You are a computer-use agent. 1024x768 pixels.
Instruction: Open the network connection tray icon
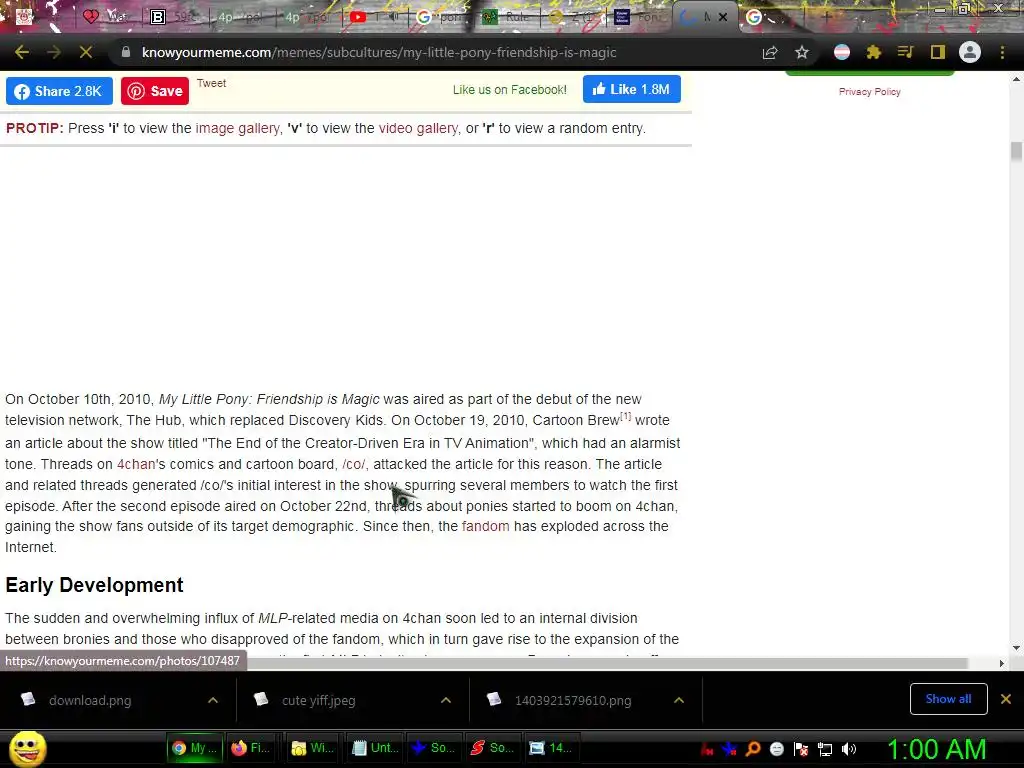[825, 749]
